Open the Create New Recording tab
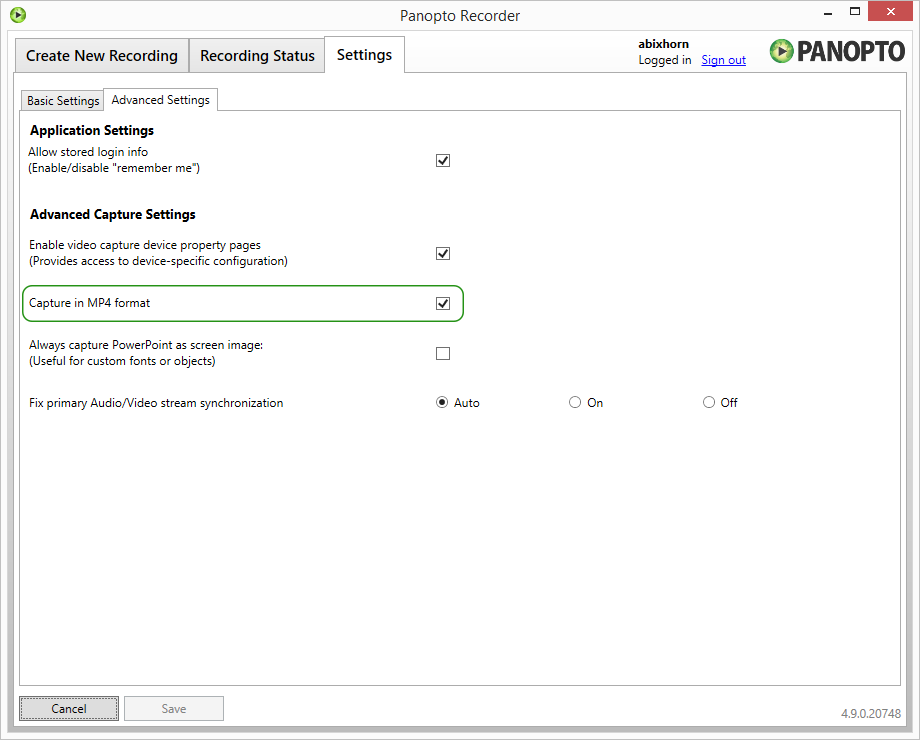 pyautogui.click(x=102, y=56)
